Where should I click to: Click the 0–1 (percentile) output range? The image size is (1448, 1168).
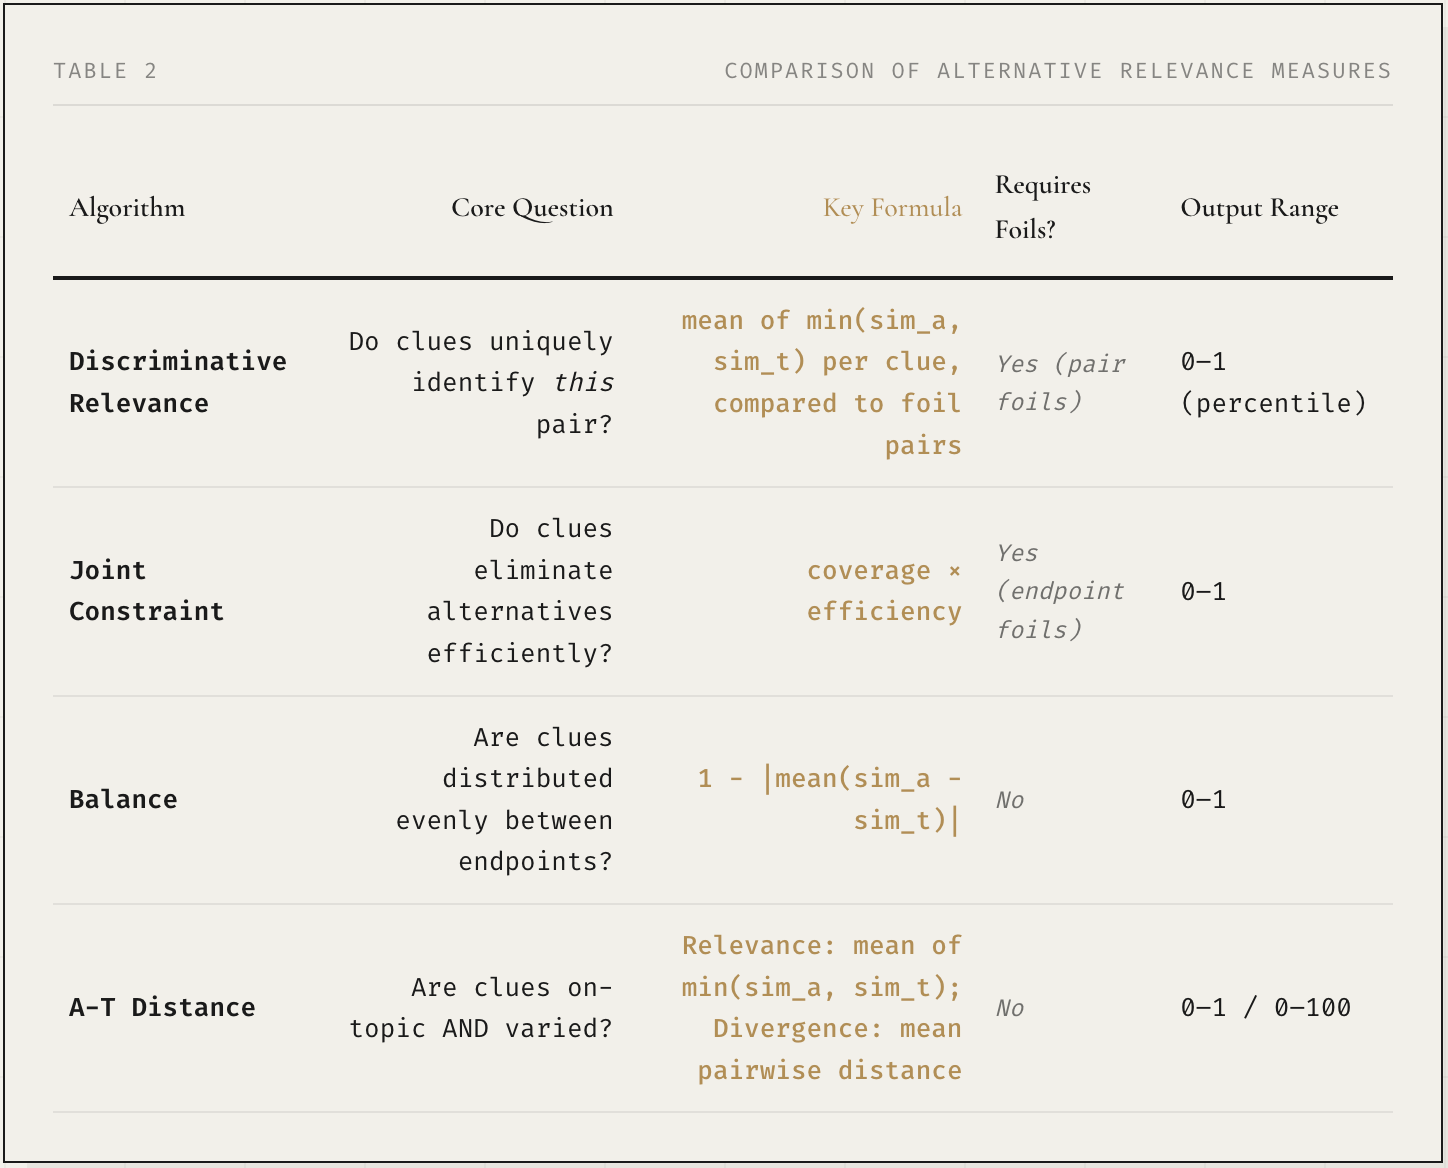(1272, 382)
